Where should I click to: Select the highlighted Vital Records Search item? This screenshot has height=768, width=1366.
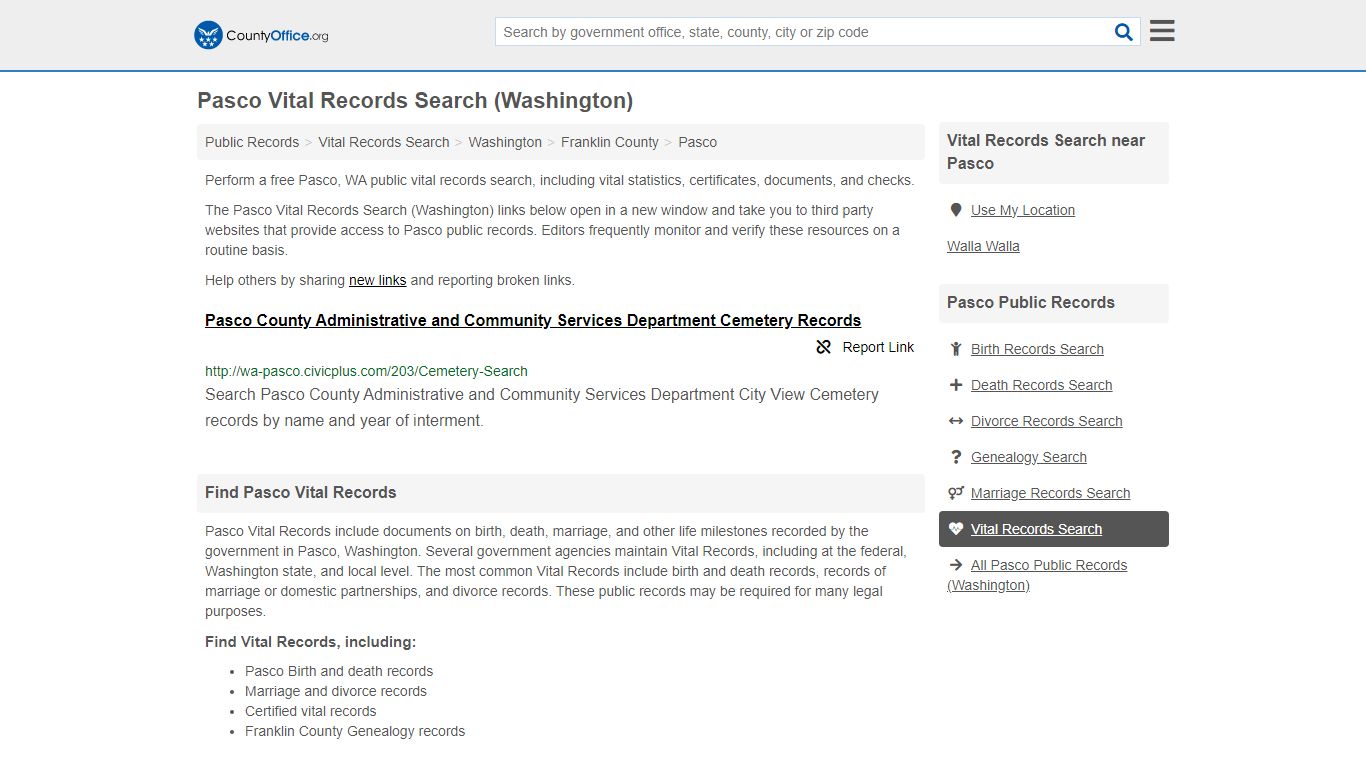[x=1054, y=529]
